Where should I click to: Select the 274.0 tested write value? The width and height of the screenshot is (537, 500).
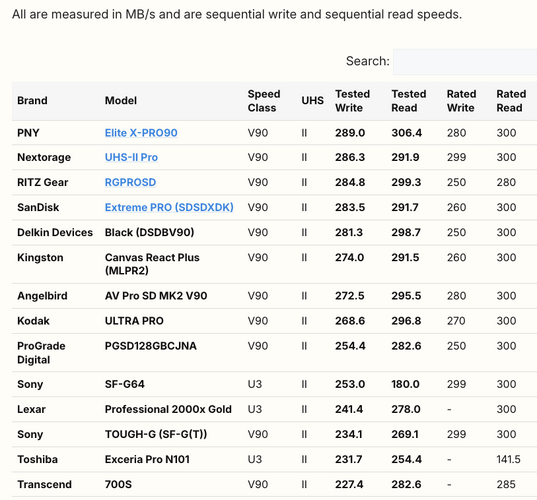[350, 257]
